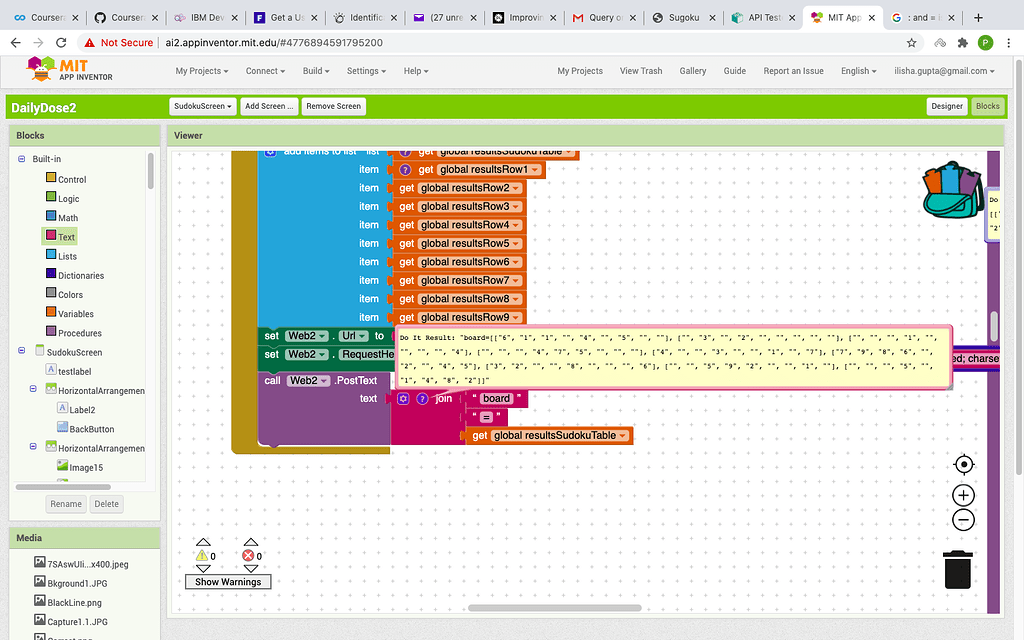Click the browser reload button
This screenshot has width=1024, height=640.
(61, 42)
